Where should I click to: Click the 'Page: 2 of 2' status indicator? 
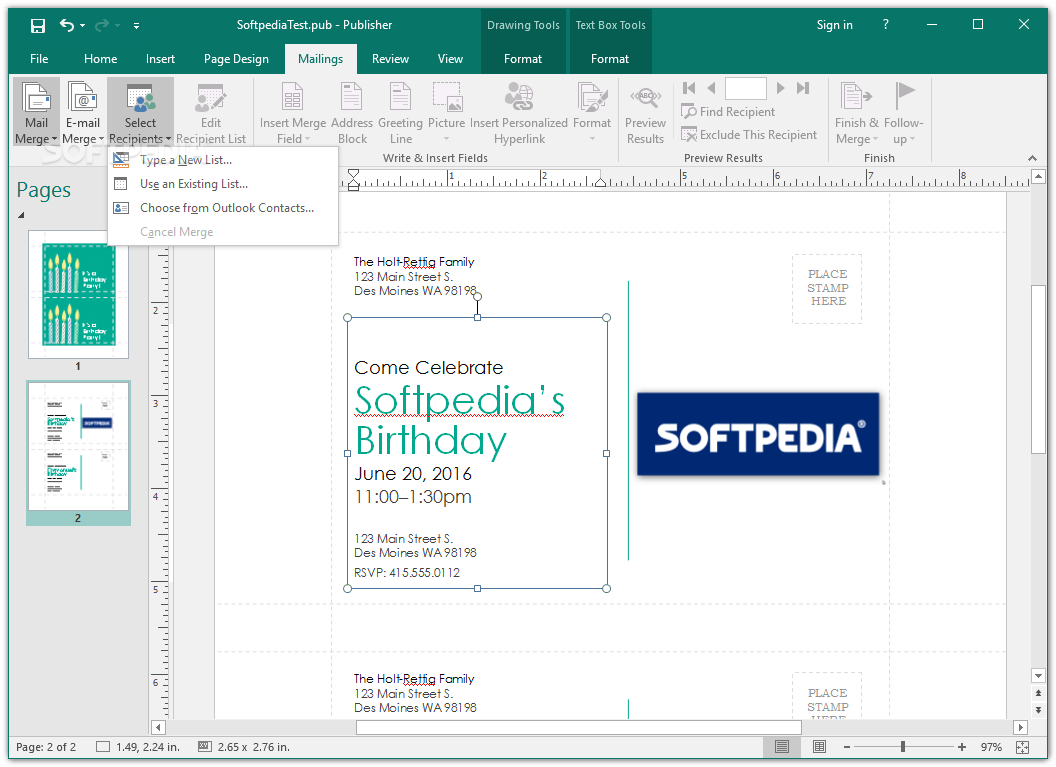coord(46,747)
